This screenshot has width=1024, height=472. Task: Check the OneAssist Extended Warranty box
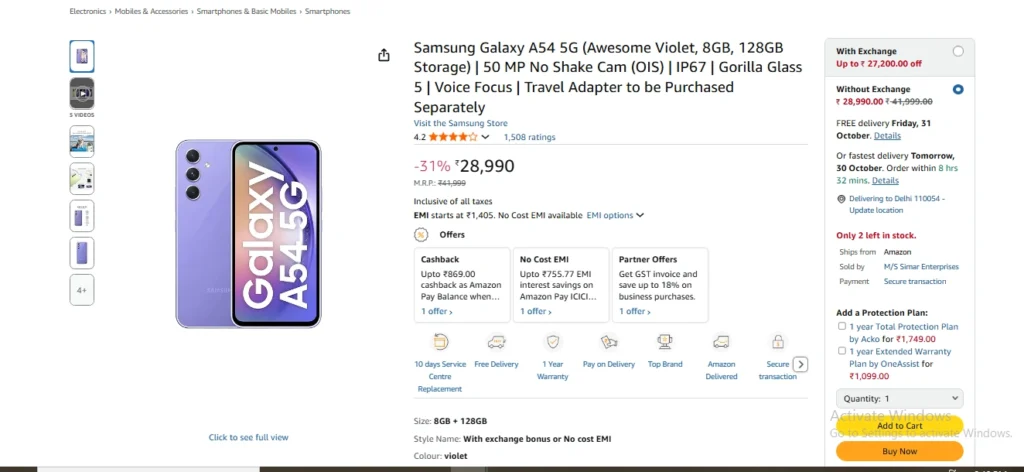click(842, 352)
